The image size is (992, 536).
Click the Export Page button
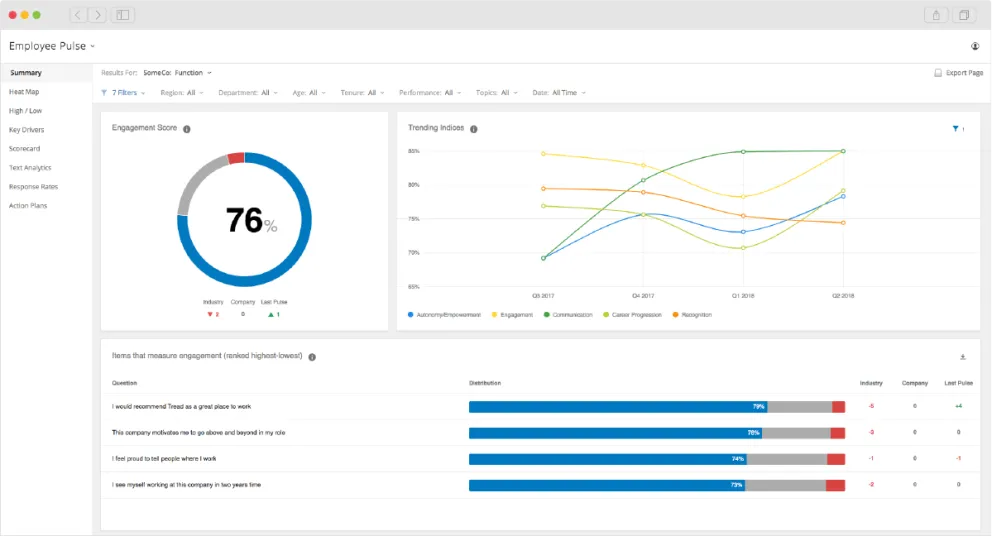tap(958, 73)
